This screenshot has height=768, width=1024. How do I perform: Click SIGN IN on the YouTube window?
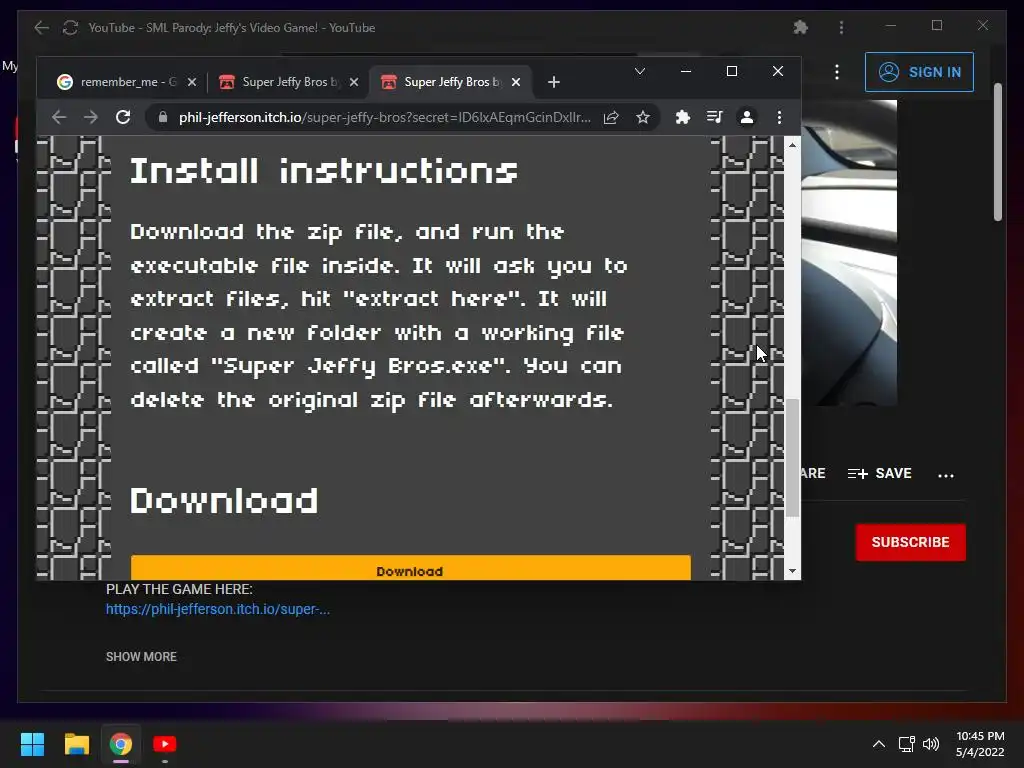pyautogui.click(x=919, y=72)
